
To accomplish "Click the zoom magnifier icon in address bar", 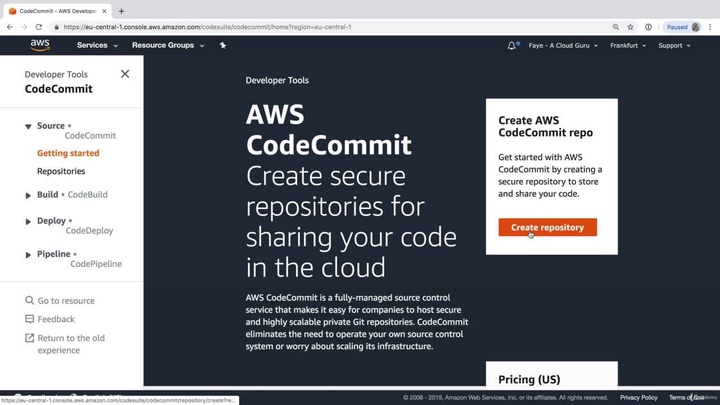I will (615, 27).
